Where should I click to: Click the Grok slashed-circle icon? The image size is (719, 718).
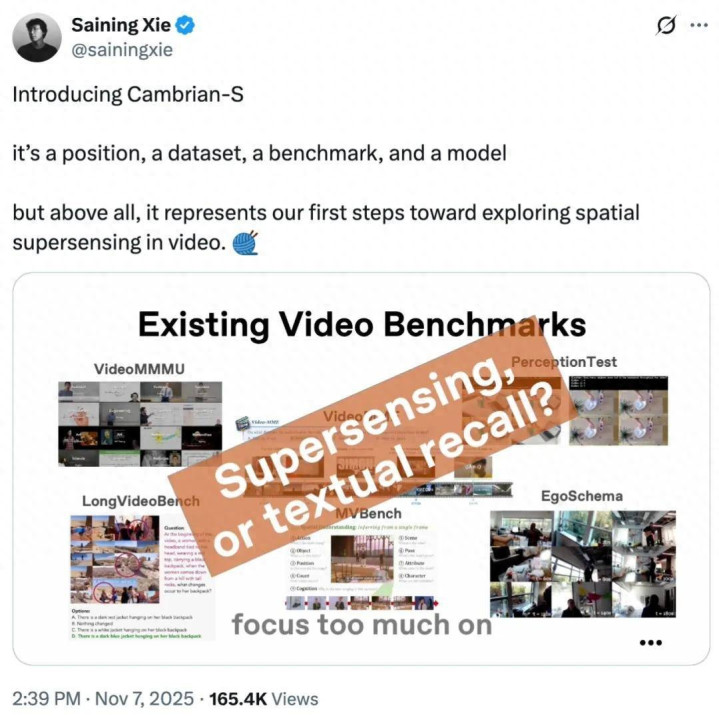pos(666,25)
